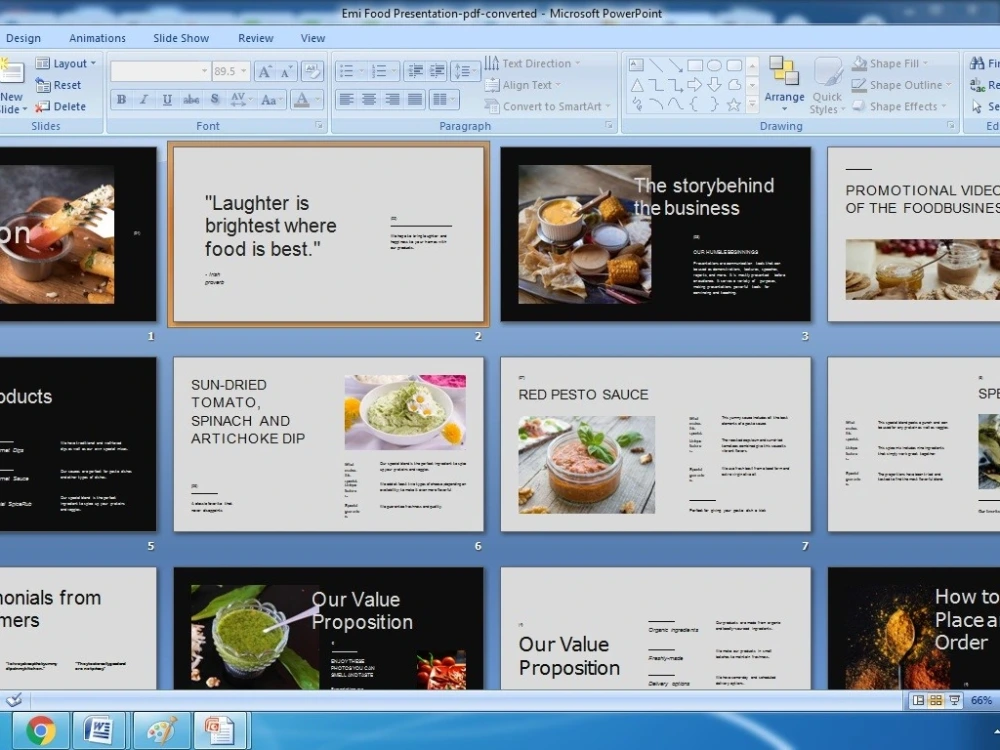Viewport: 1000px width, 750px height.
Task: Open Shape Fill color options
Action: pos(890,63)
